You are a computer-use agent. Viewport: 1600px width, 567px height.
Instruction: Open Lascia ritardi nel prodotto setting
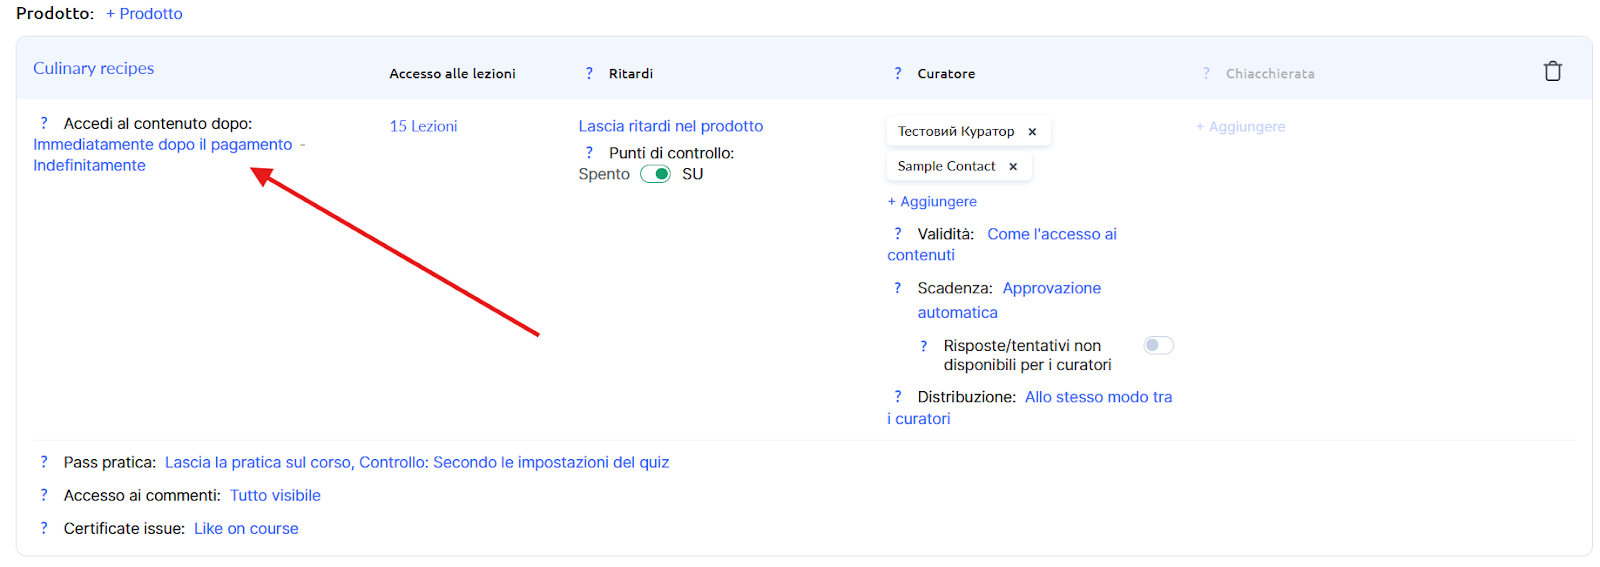tap(670, 126)
